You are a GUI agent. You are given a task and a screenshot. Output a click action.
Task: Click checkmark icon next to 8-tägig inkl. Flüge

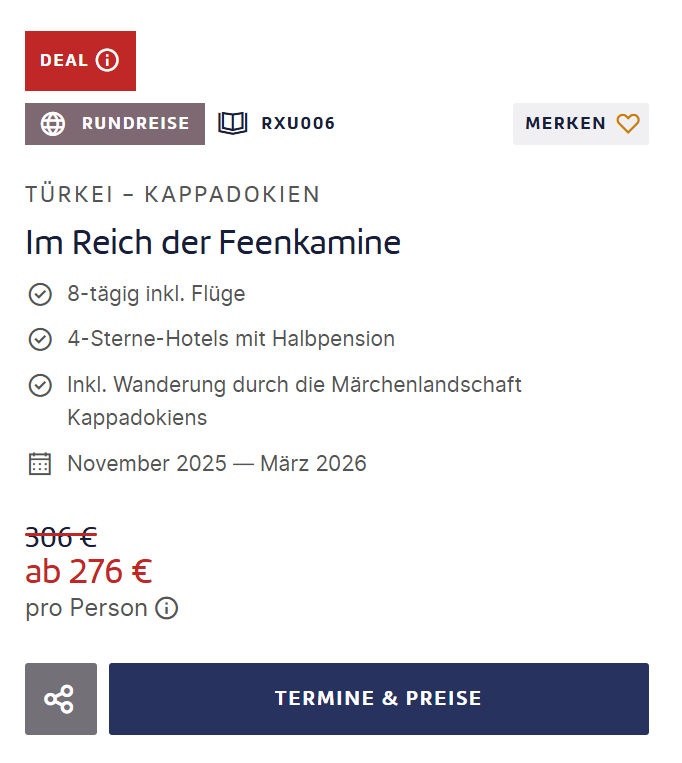click(40, 294)
